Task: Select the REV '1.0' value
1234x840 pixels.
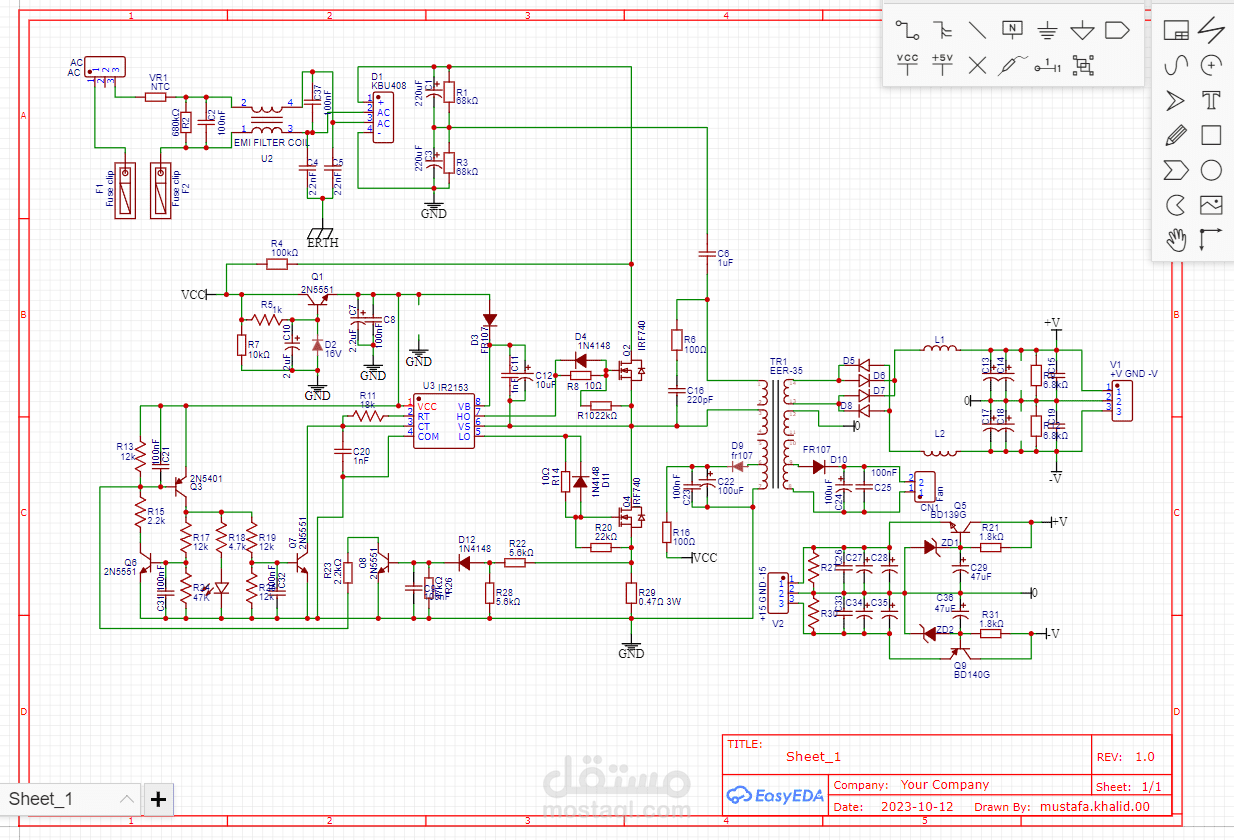Action: coord(1145,757)
